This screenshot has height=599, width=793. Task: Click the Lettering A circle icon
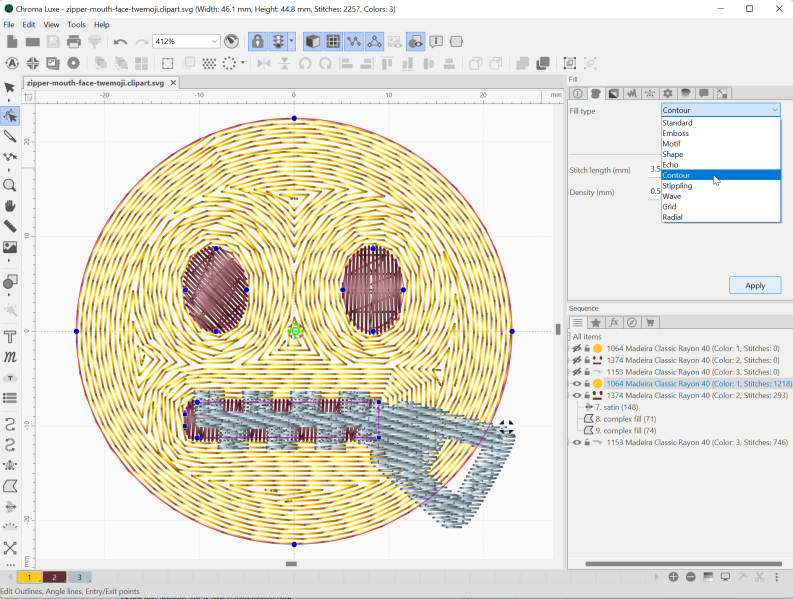12,63
